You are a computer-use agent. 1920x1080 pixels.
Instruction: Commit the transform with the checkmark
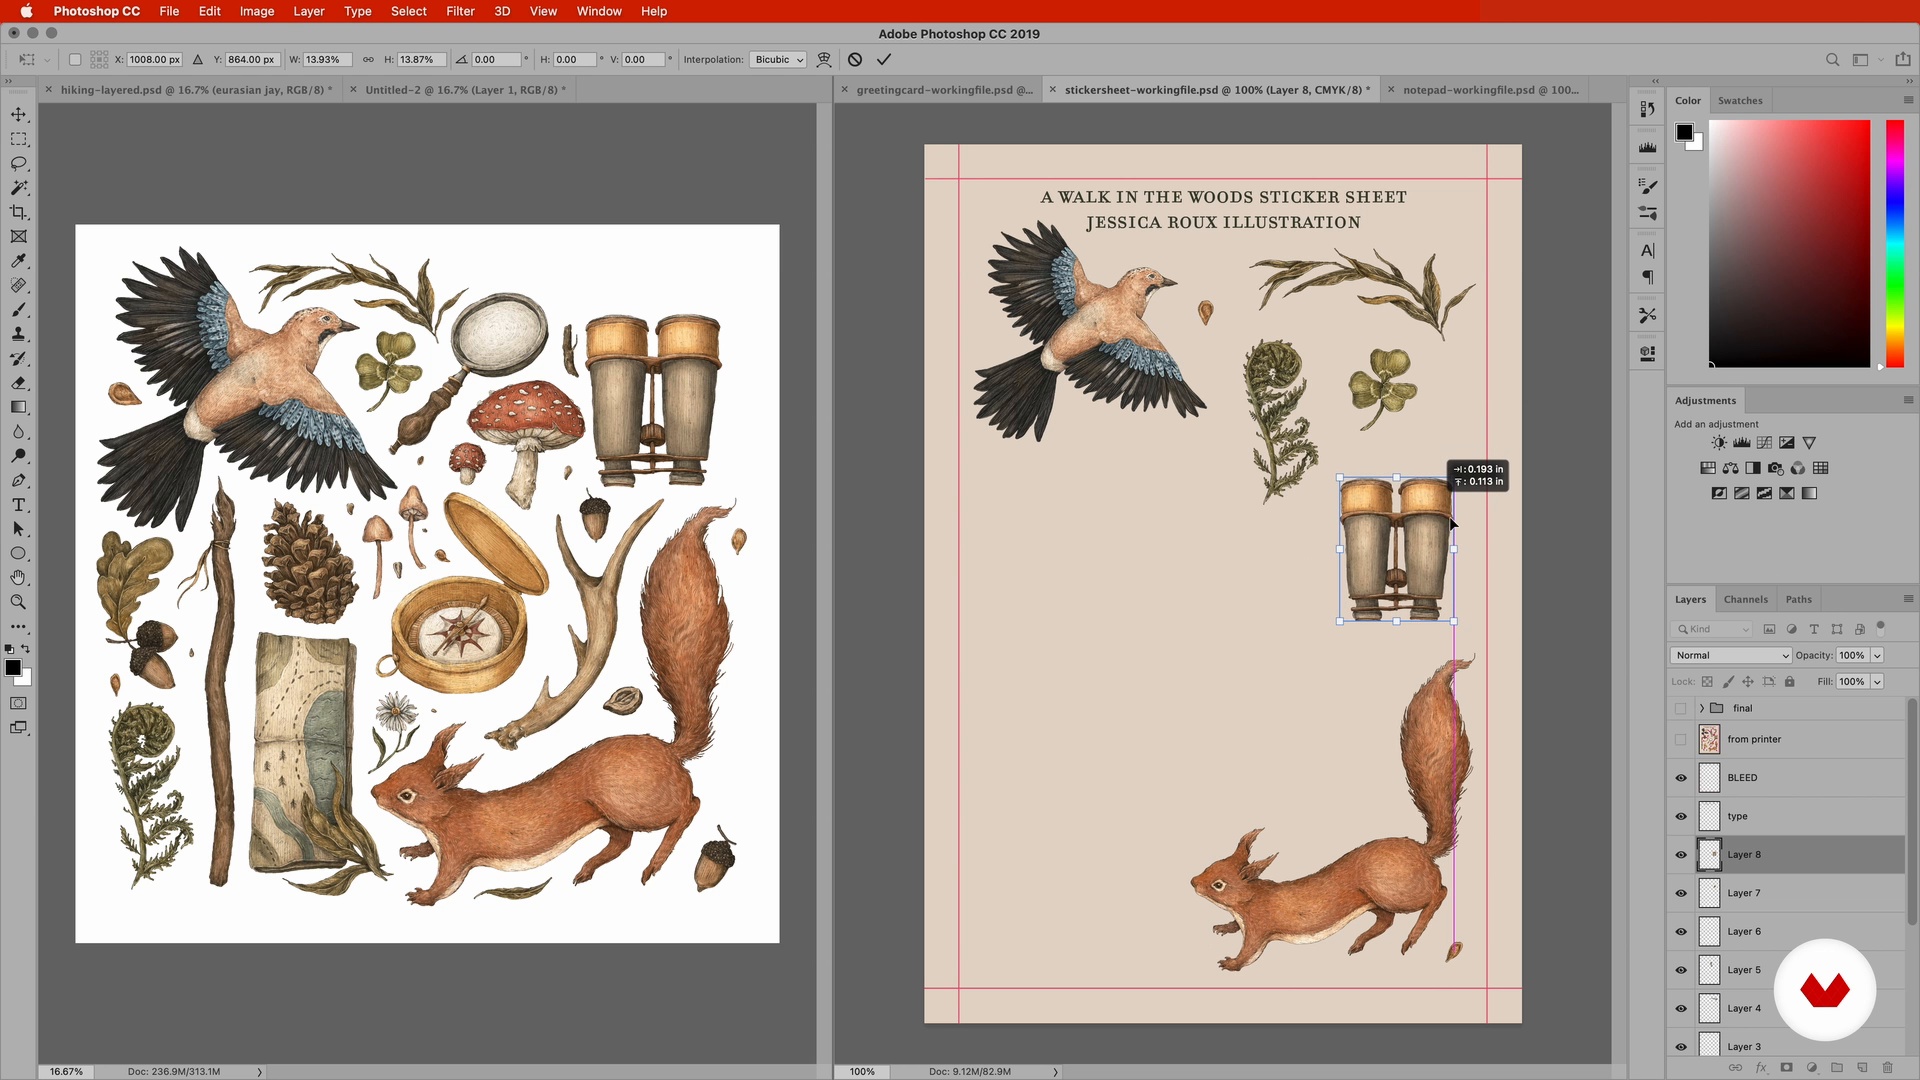[x=884, y=59]
